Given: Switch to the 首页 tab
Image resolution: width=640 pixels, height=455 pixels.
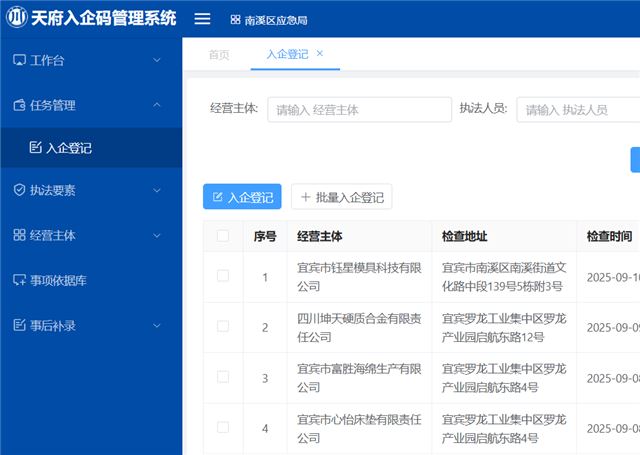Looking at the screenshot, I should point(218,55).
